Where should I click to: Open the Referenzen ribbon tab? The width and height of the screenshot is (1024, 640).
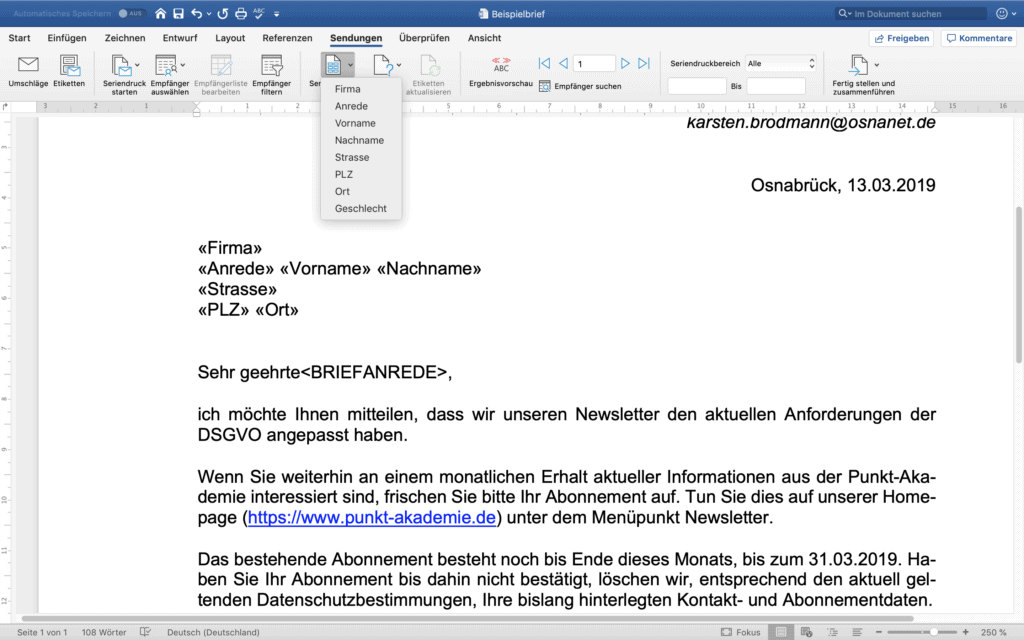(287, 38)
